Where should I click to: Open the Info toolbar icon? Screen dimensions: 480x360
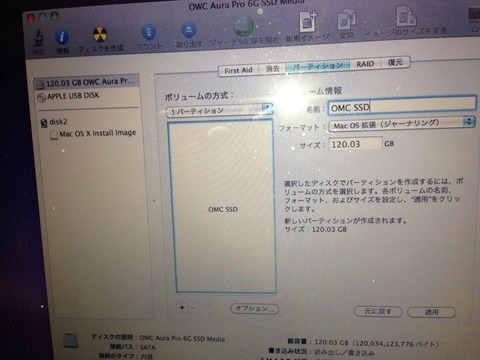[62, 37]
